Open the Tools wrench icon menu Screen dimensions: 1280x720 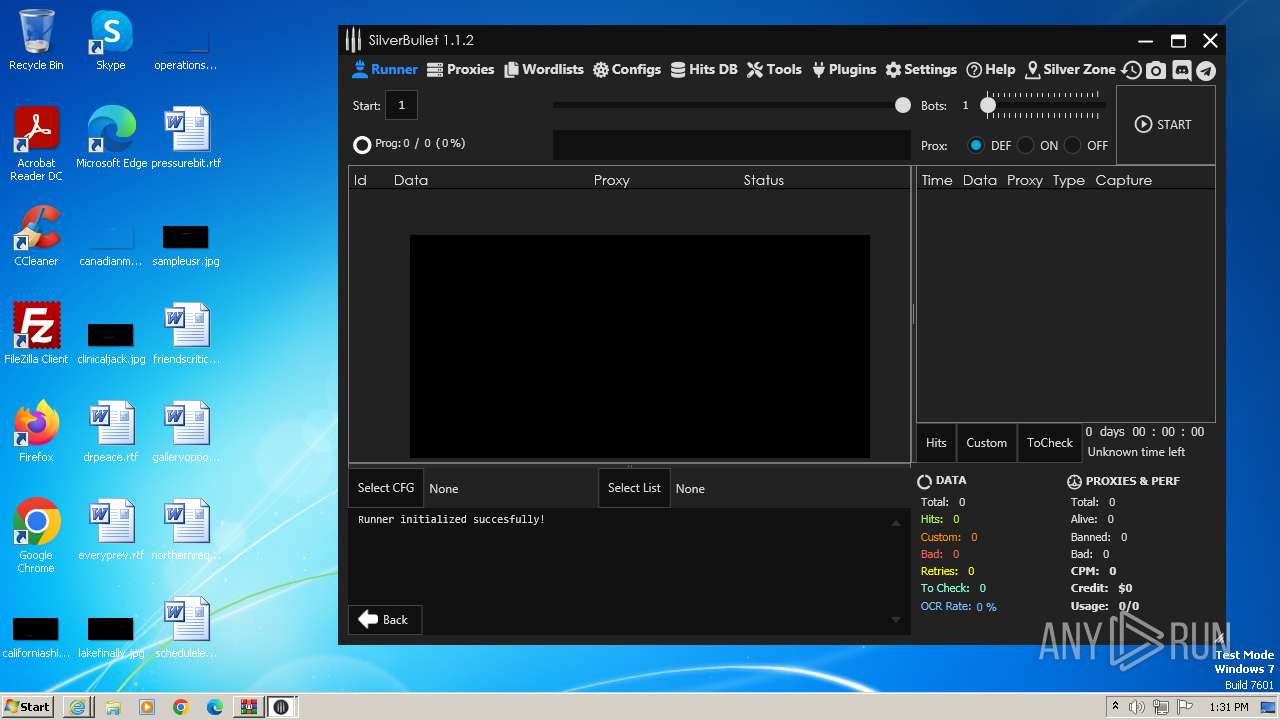[x=774, y=70]
